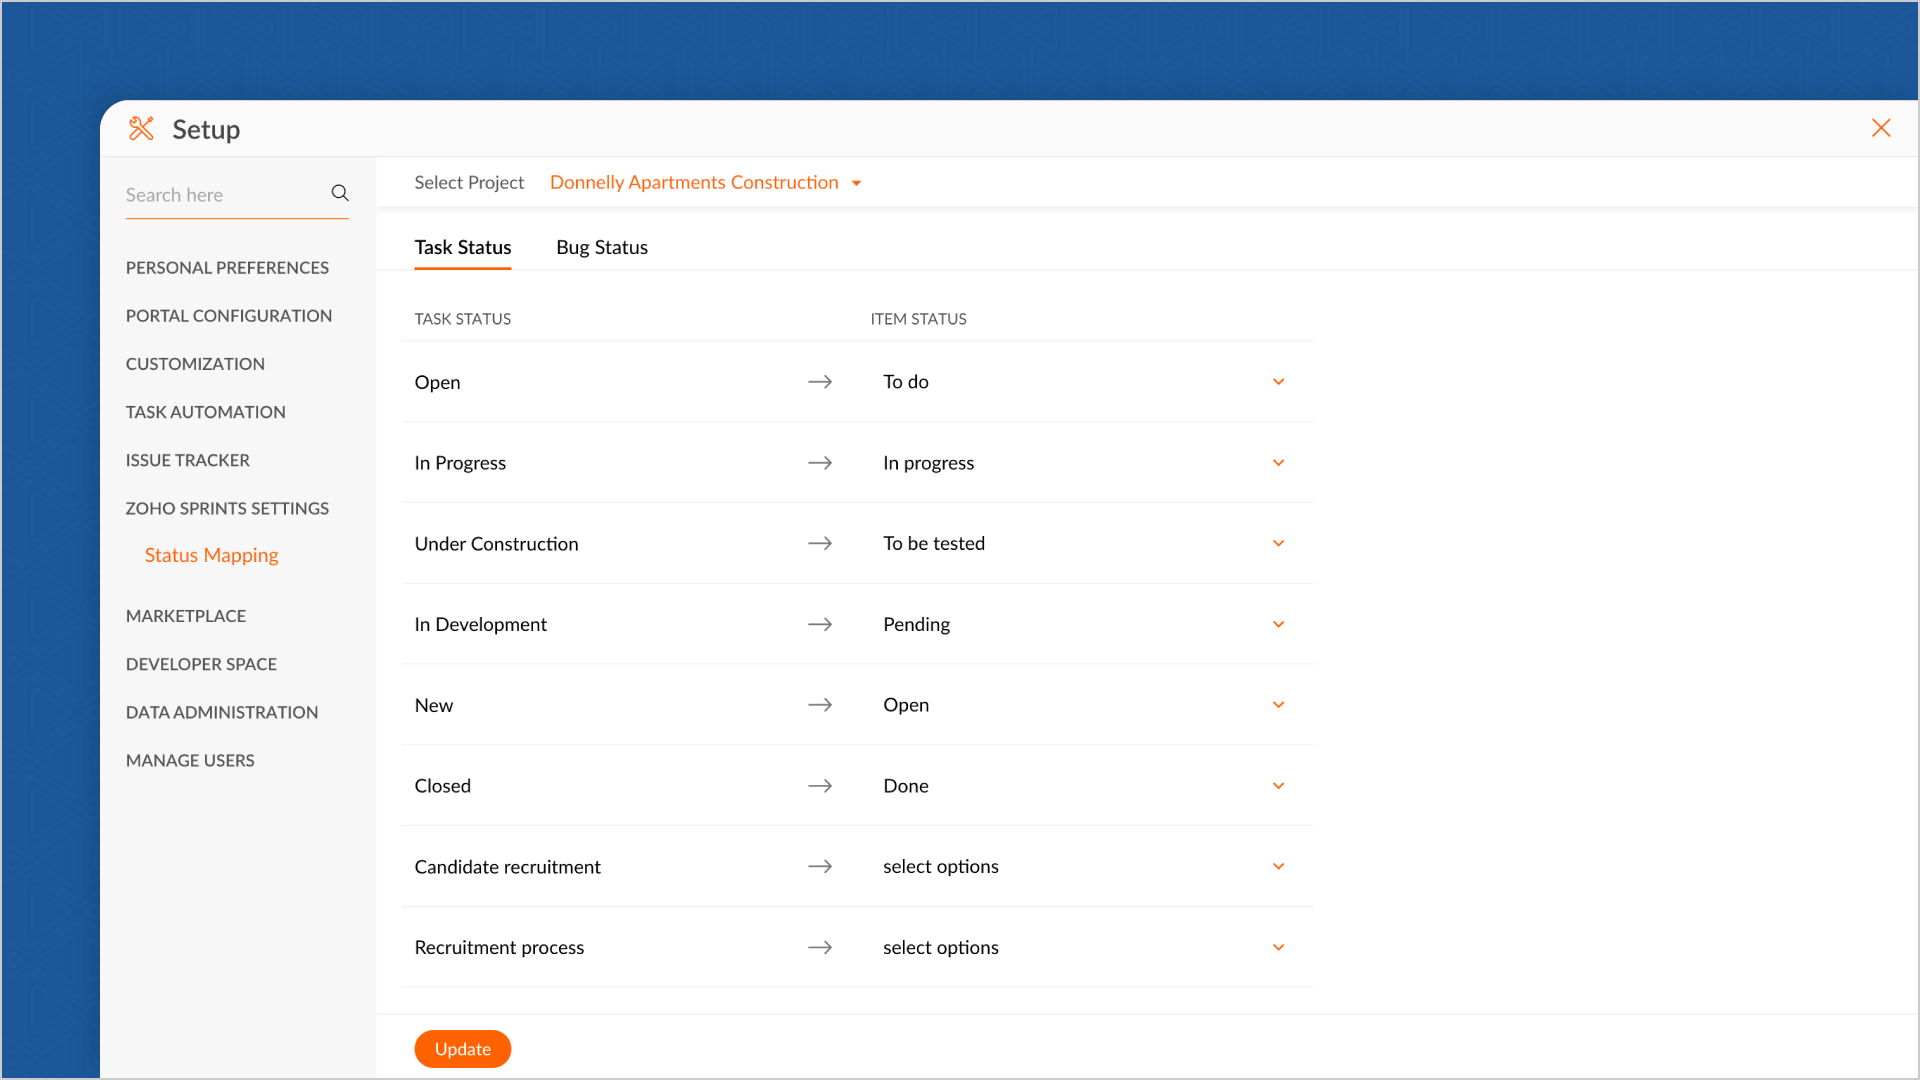Open the Manage Users section

pyautogui.click(x=190, y=760)
